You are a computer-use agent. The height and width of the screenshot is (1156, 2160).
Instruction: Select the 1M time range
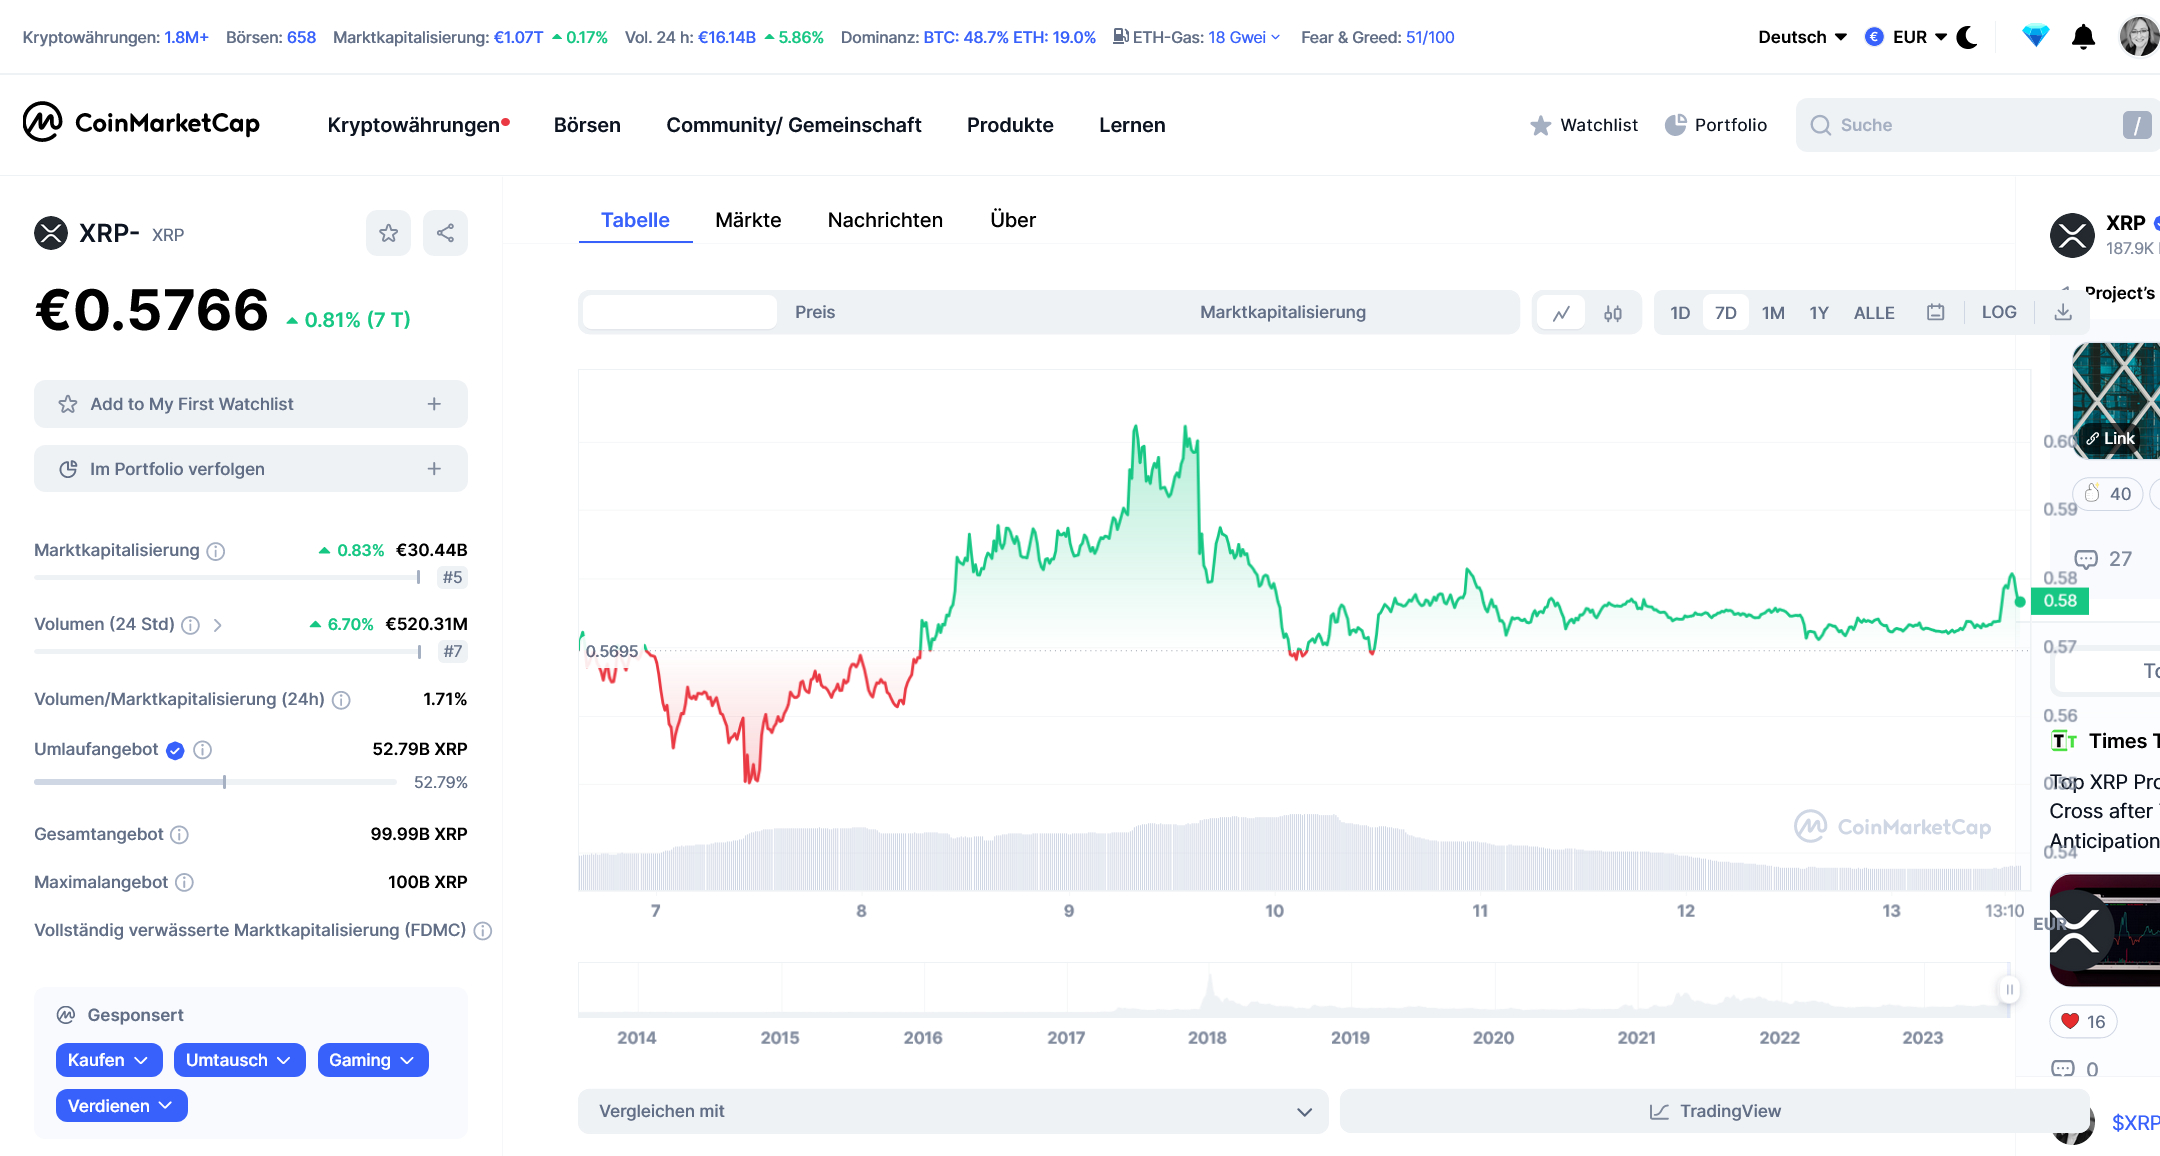(1773, 313)
